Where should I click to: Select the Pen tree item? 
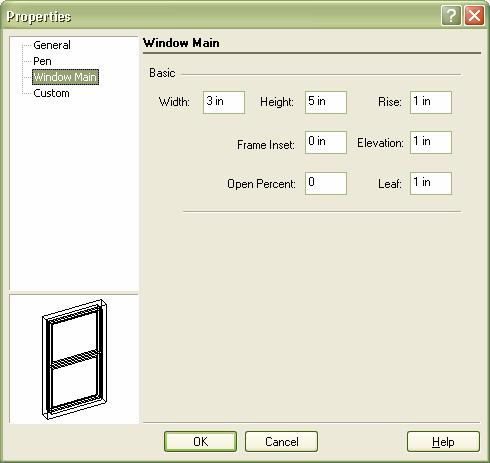pos(42,61)
